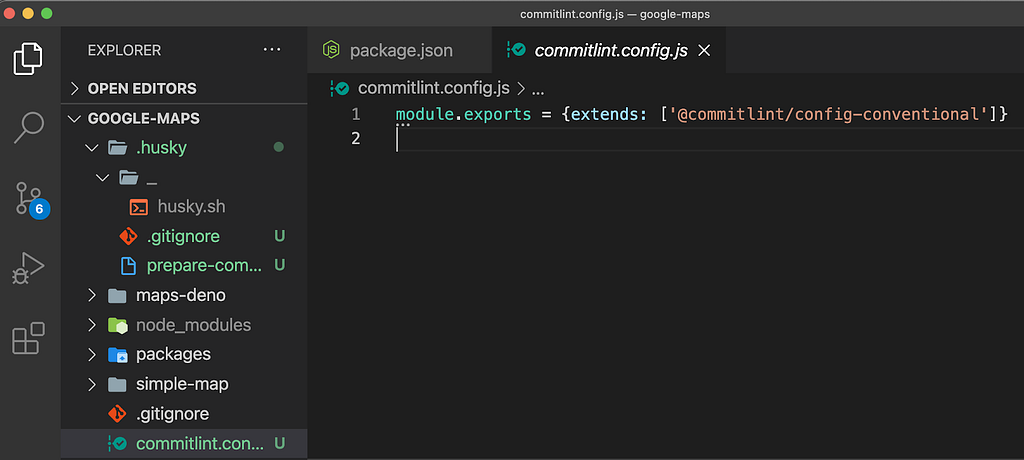This screenshot has width=1024, height=460.
Task: Click git icon of .husky .gitignore
Action: 129,237
